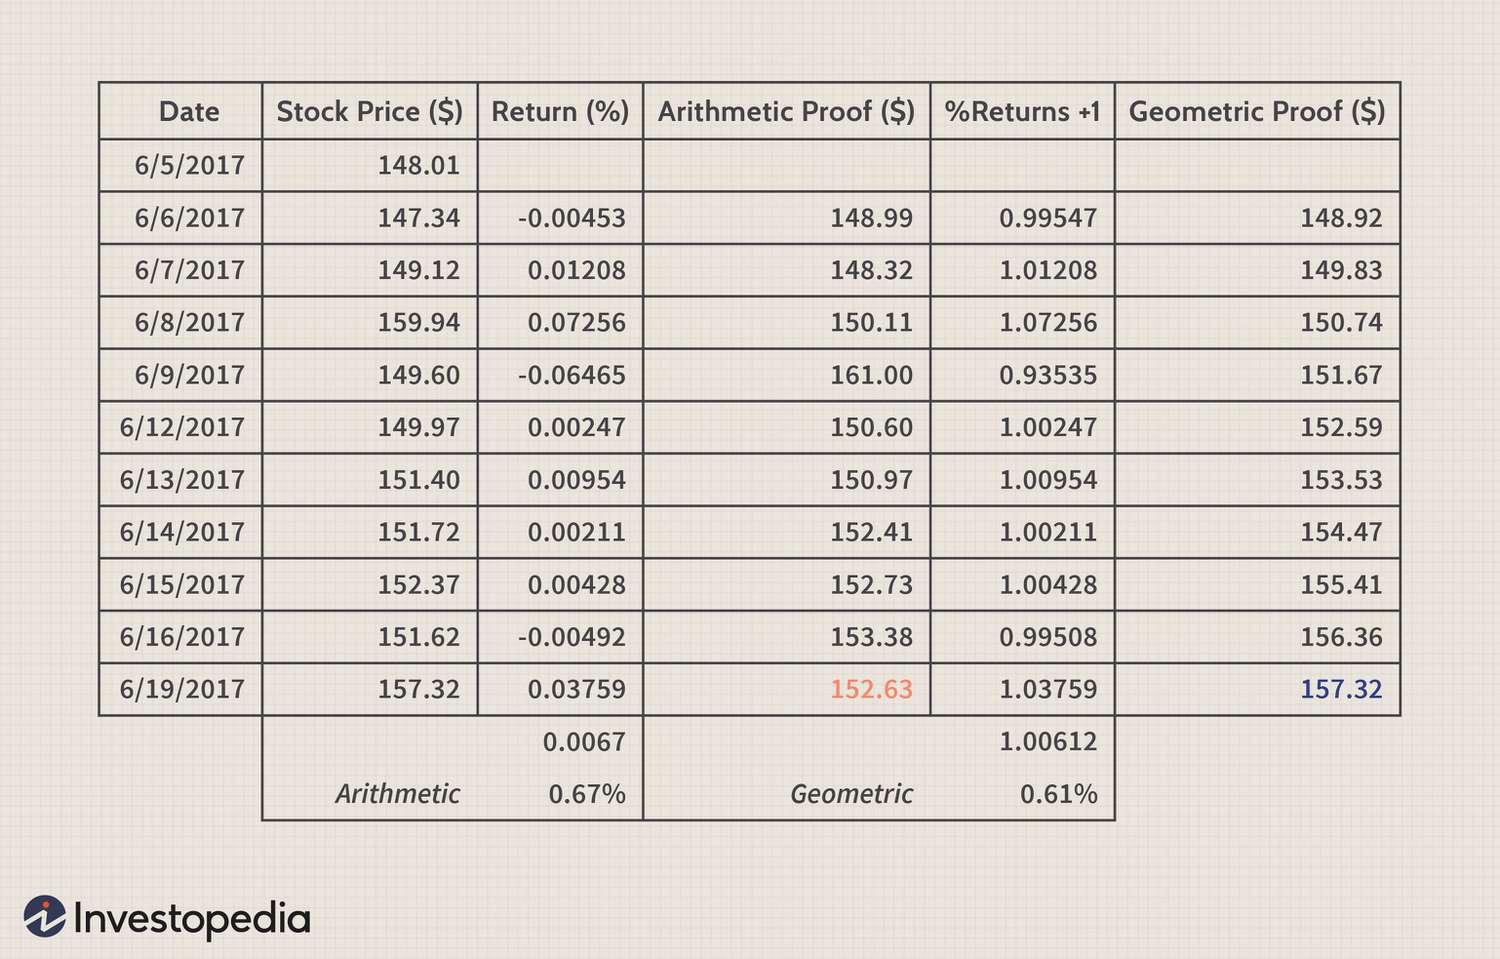This screenshot has height=959, width=1500.
Task: Click the Return (%) column header
Action: tap(560, 111)
